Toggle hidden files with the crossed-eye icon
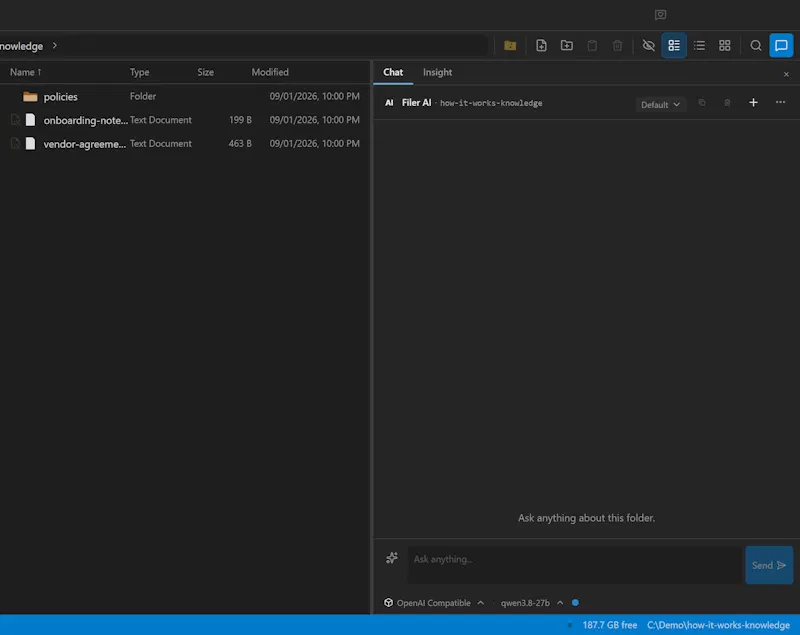The height and width of the screenshot is (635, 800). click(648, 45)
